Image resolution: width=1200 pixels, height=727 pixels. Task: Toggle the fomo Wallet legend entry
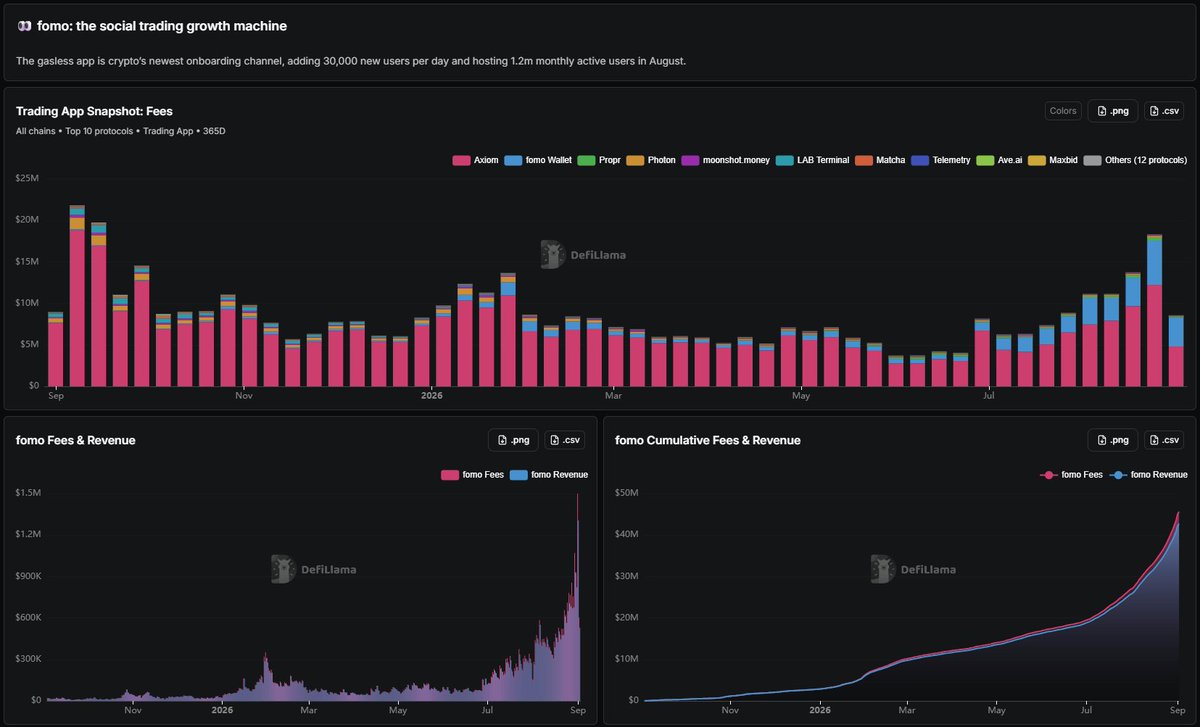pyautogui.click(x=537, y=160)
